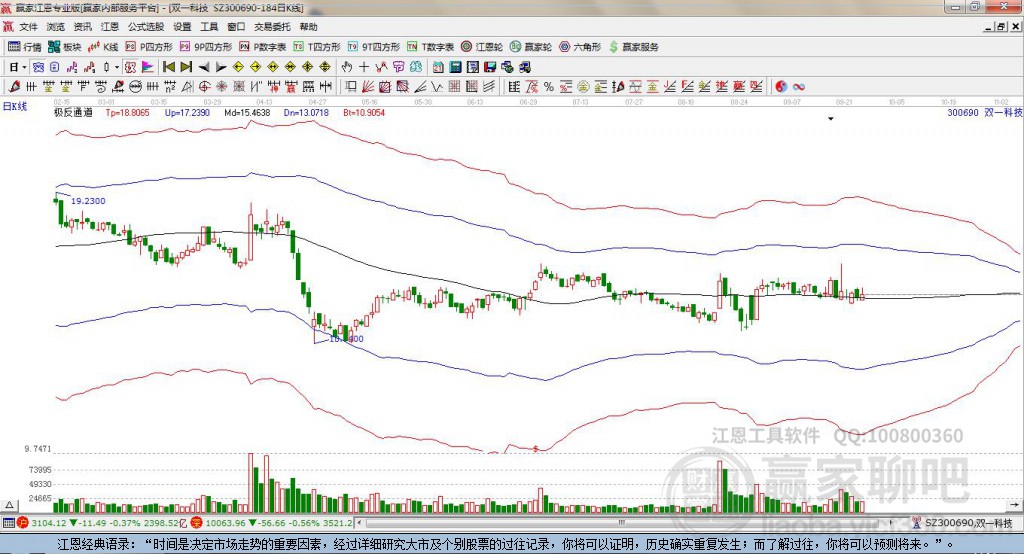Click the Dn=13.0718 value
Viewport: 1024px width, 554px height.
[306, 113]
